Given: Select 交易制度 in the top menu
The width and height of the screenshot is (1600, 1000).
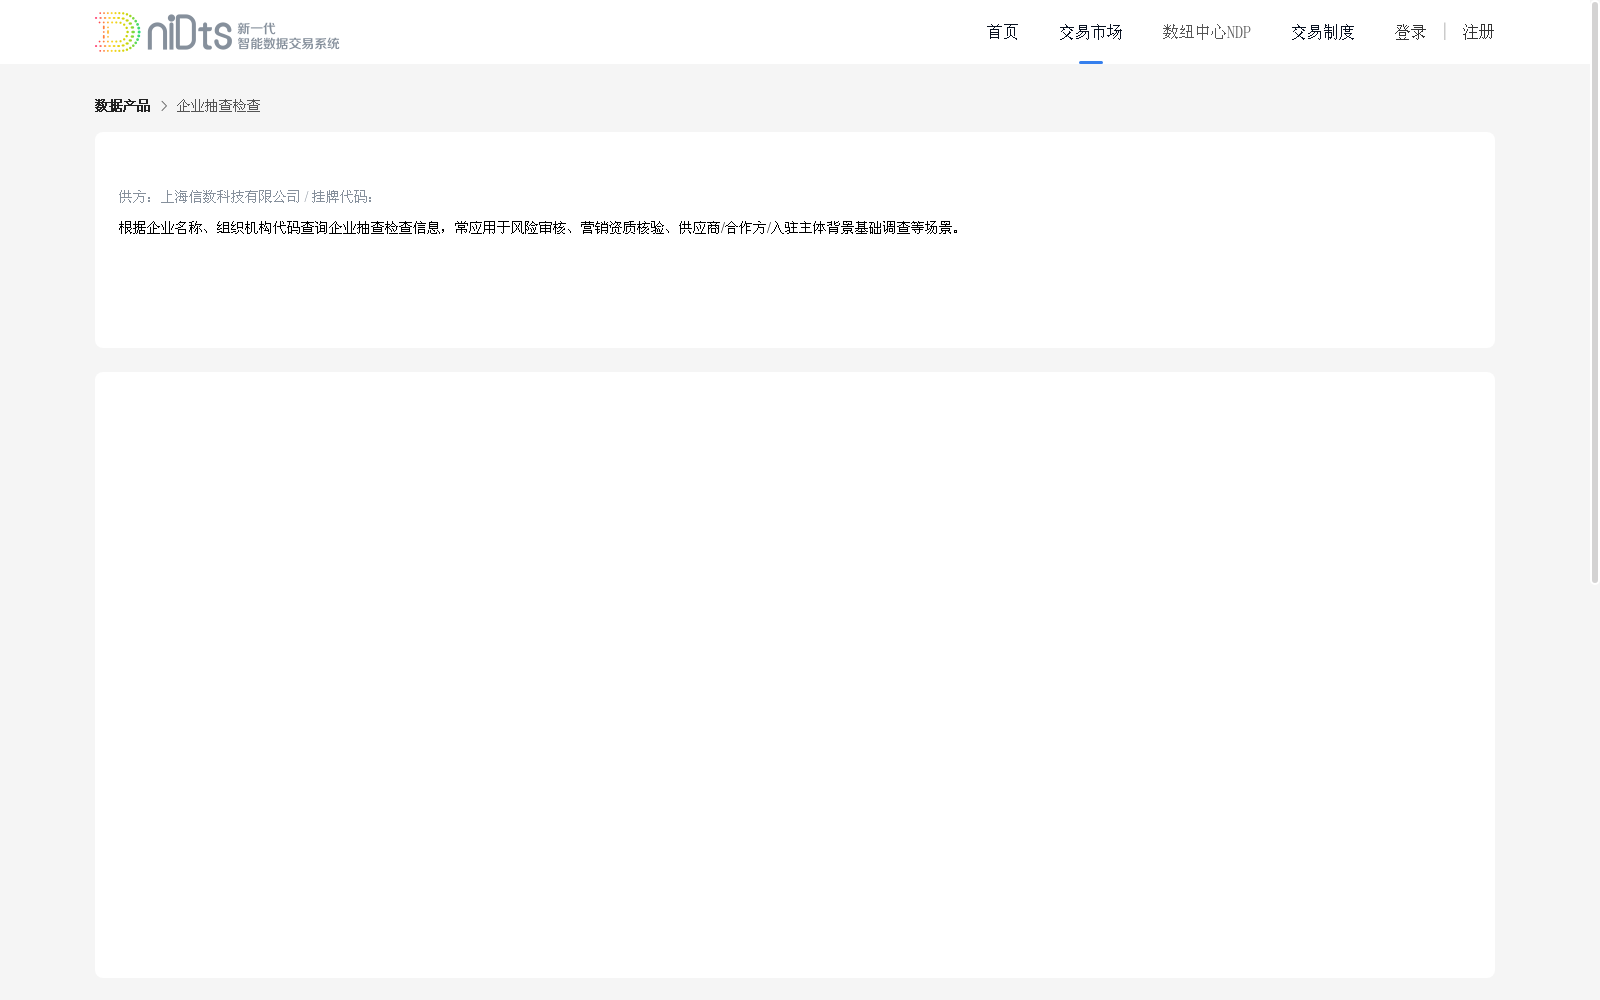Looking at the screenshot, I should [x=1322, y=32].
